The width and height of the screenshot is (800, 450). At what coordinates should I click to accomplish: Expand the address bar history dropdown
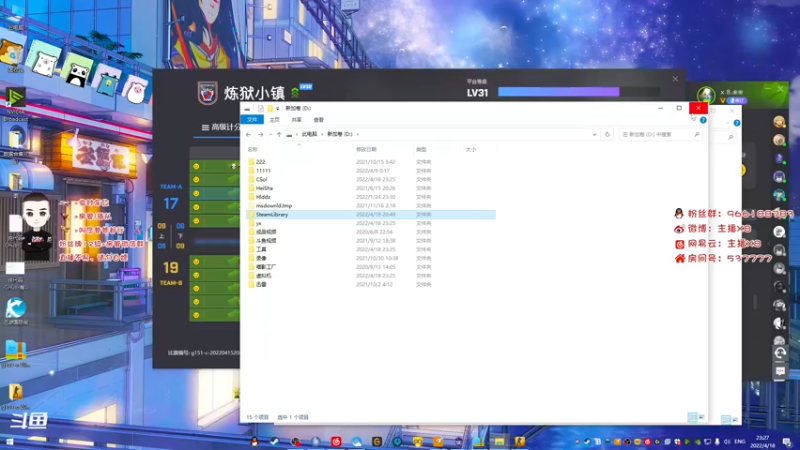(594, 134)
